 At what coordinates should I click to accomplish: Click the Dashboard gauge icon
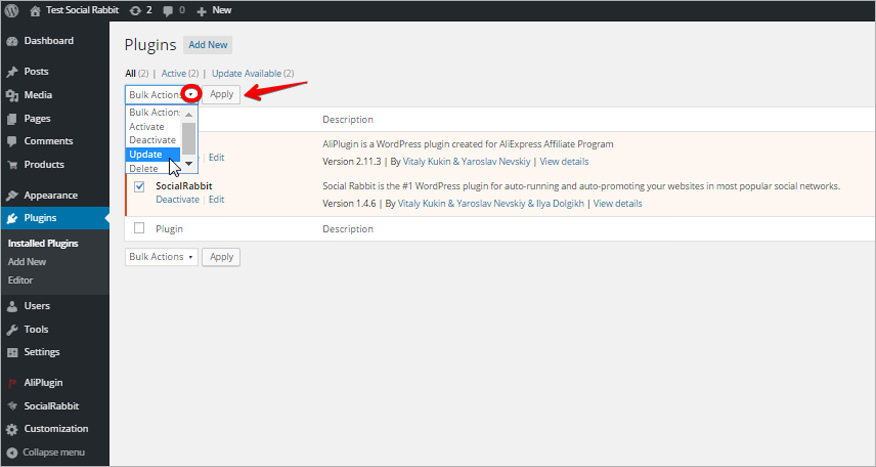coord(12,41)
